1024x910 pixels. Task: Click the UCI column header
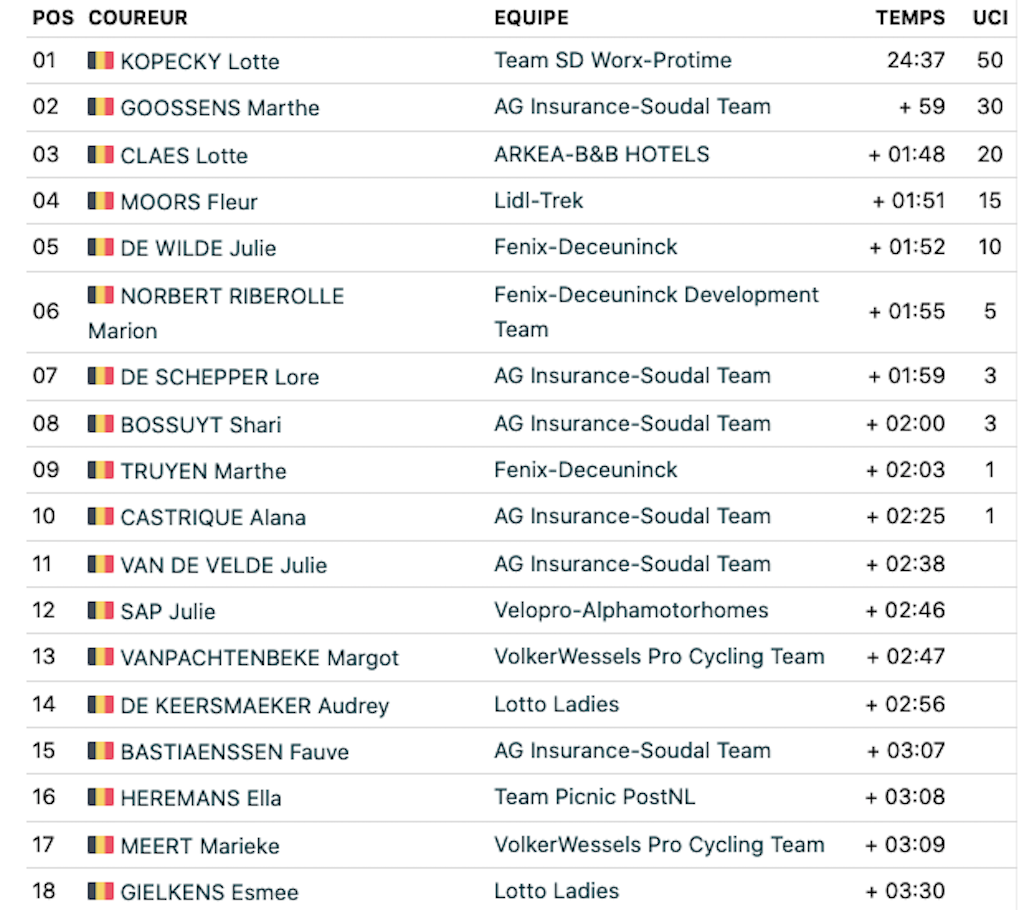[990, 18]
